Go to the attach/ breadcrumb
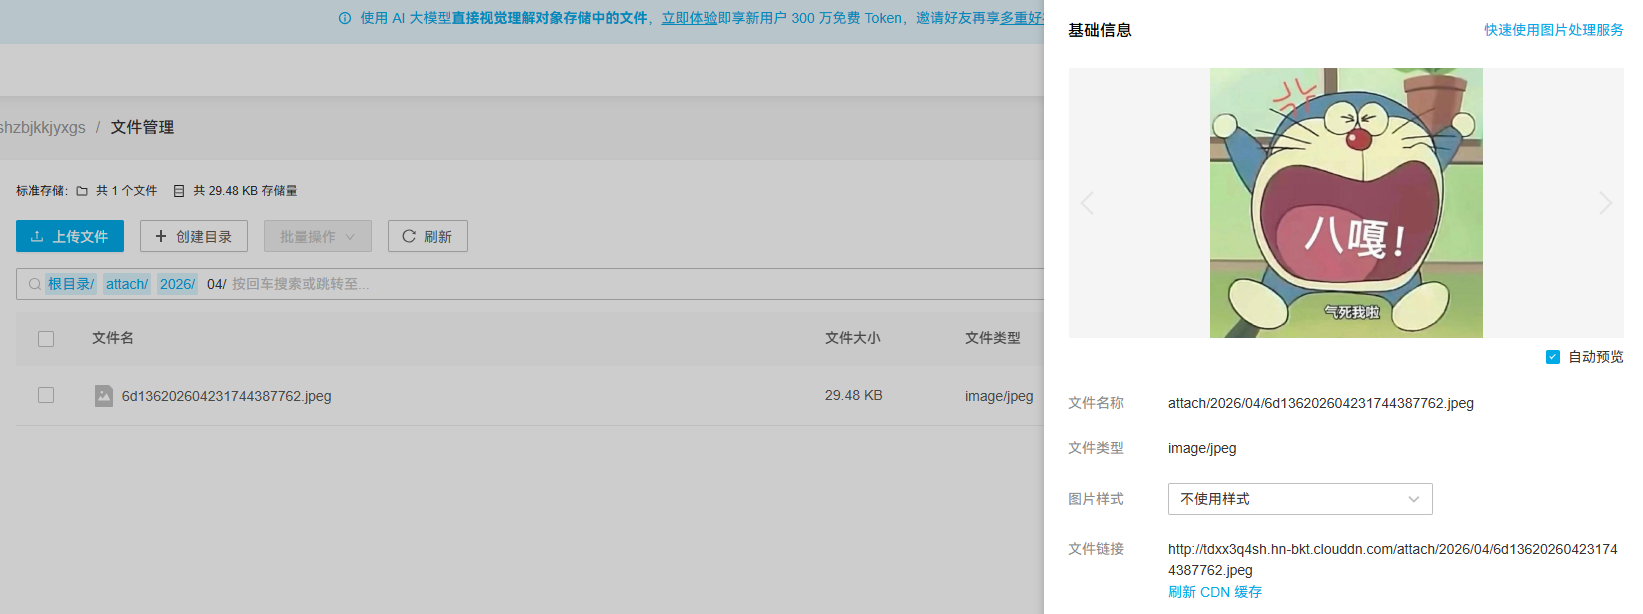 tap(127, 284)
